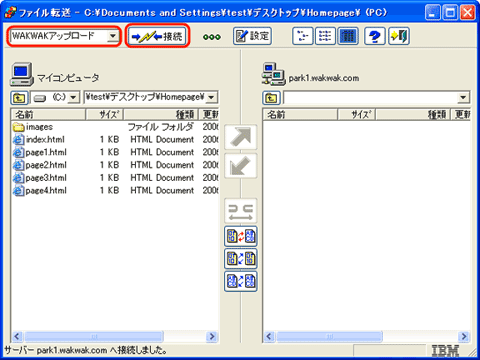The width and height of the screenshot is (480, 360).
Task: Open the 設定 settings button
Action: [252, 36]
